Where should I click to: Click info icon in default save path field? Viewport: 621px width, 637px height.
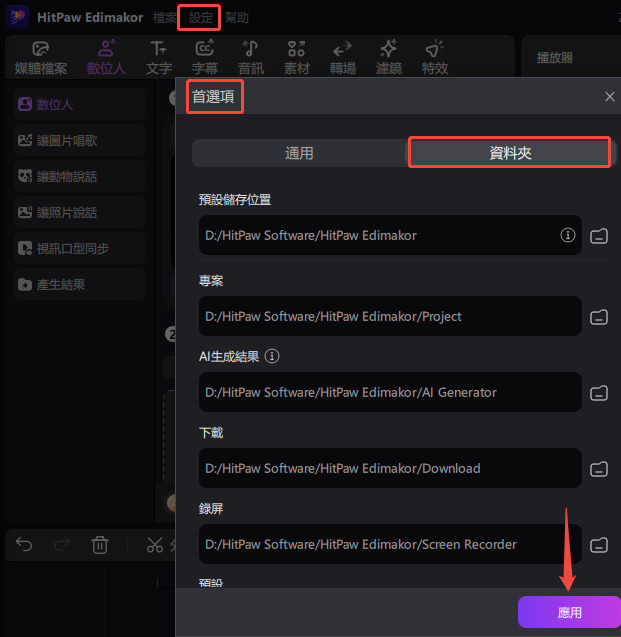(x=567, y=235)
